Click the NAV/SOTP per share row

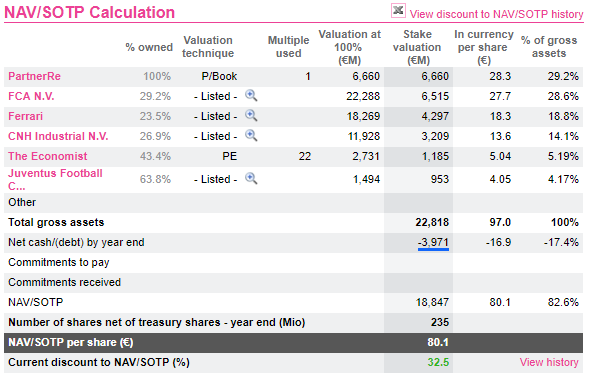[293, 343]
